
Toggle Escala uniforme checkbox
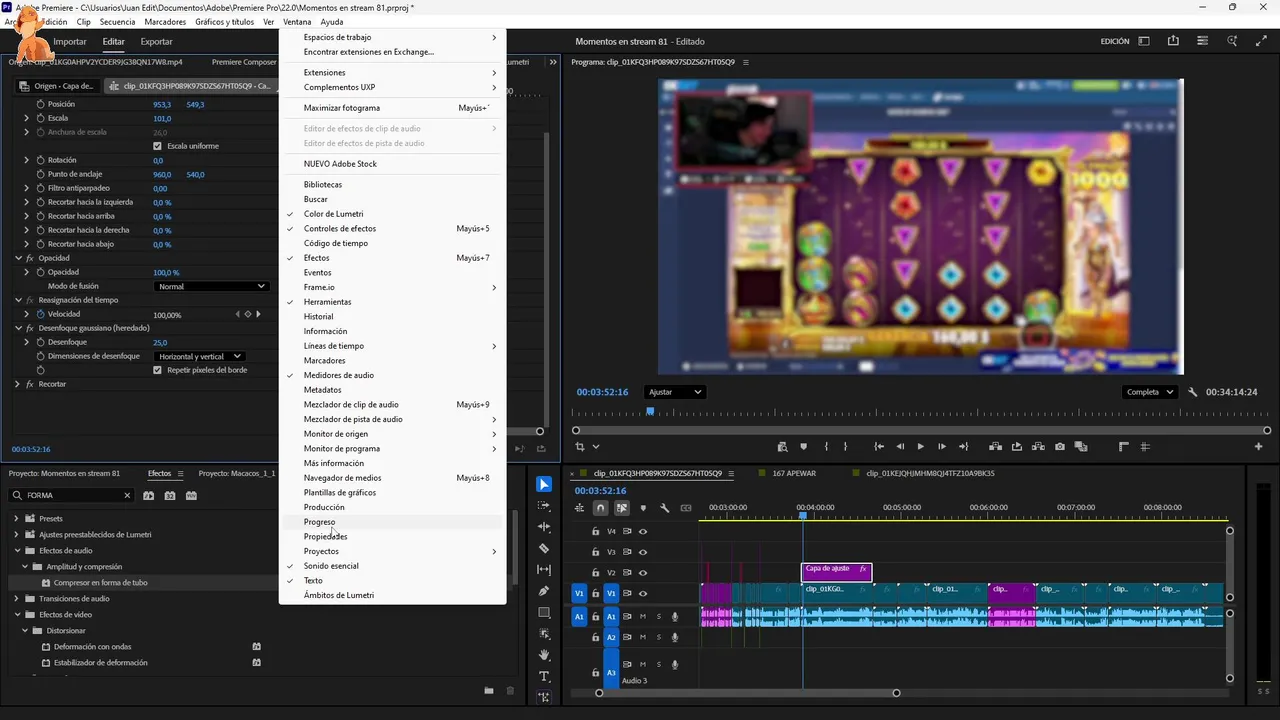(157, 146)
